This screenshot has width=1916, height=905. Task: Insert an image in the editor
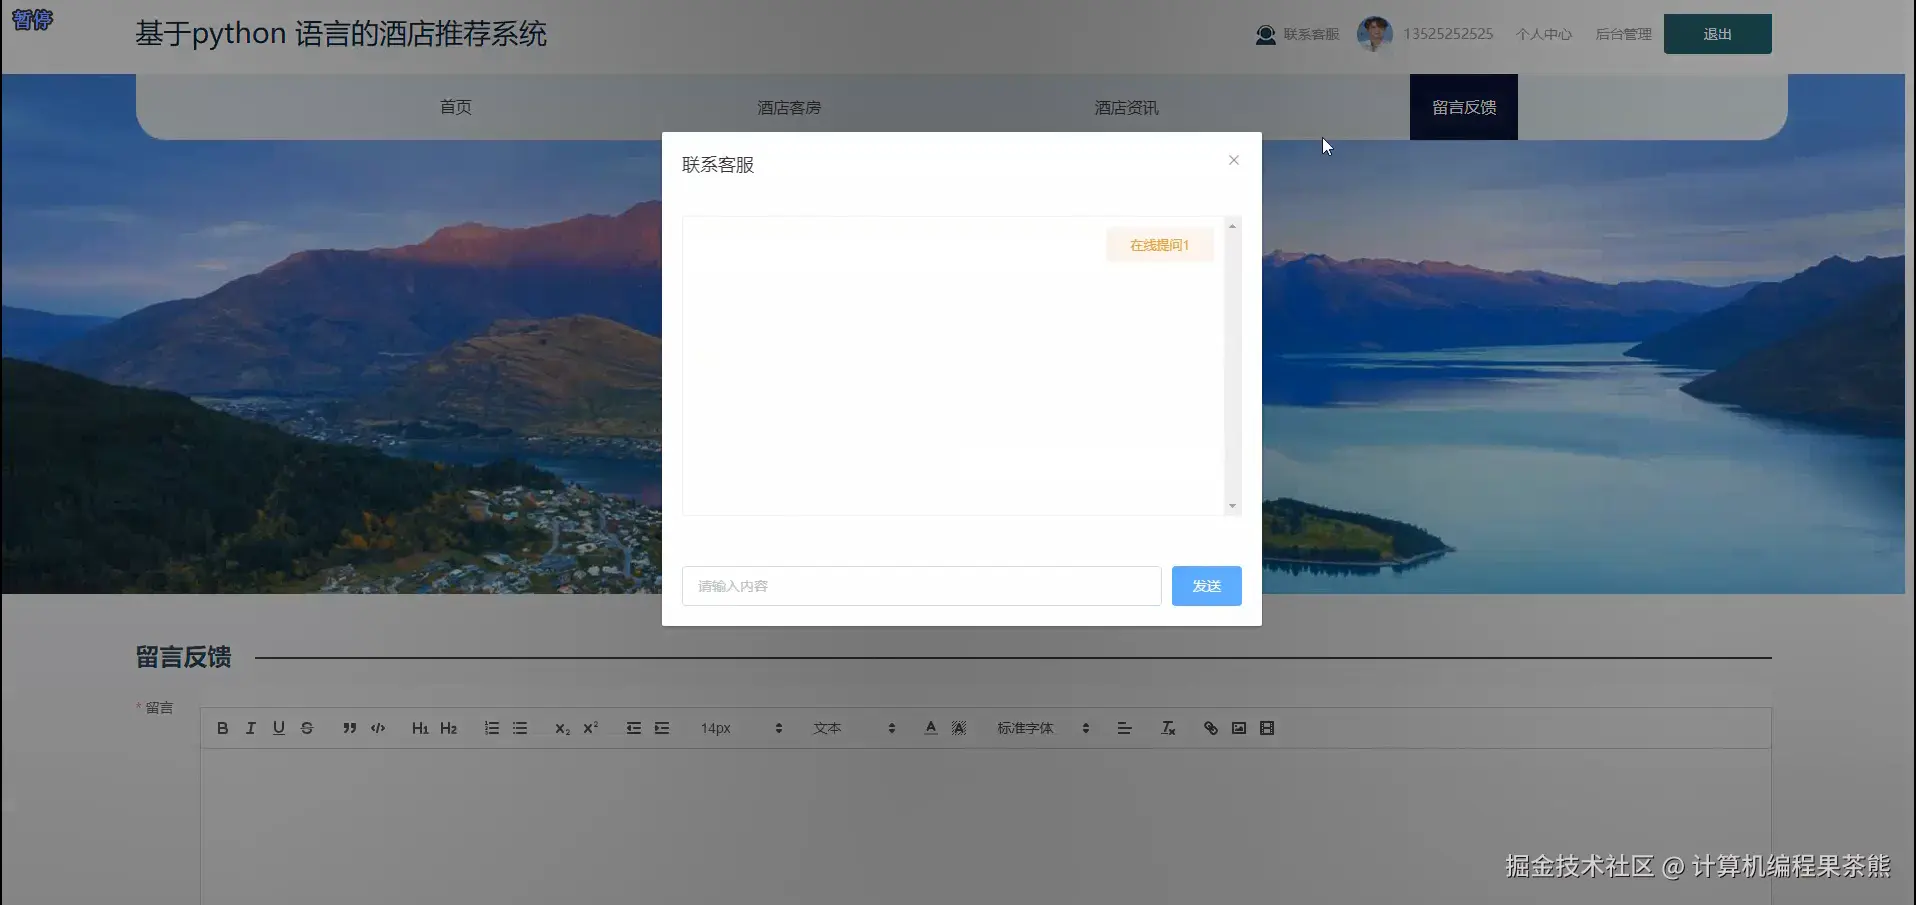point(1239,728)
